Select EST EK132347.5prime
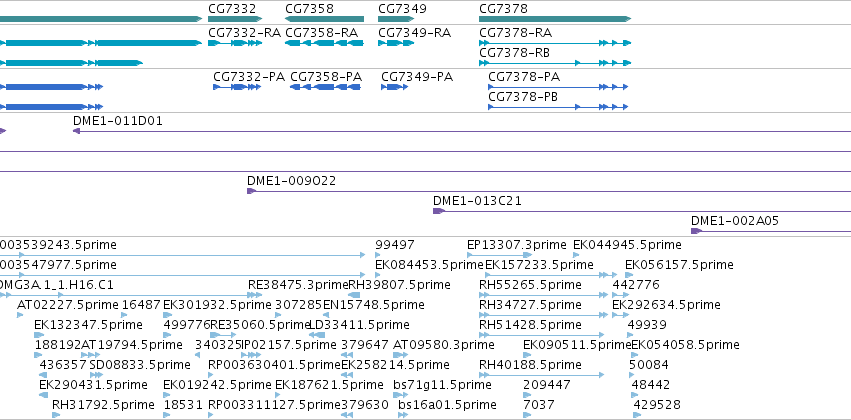 pos(88,326)
